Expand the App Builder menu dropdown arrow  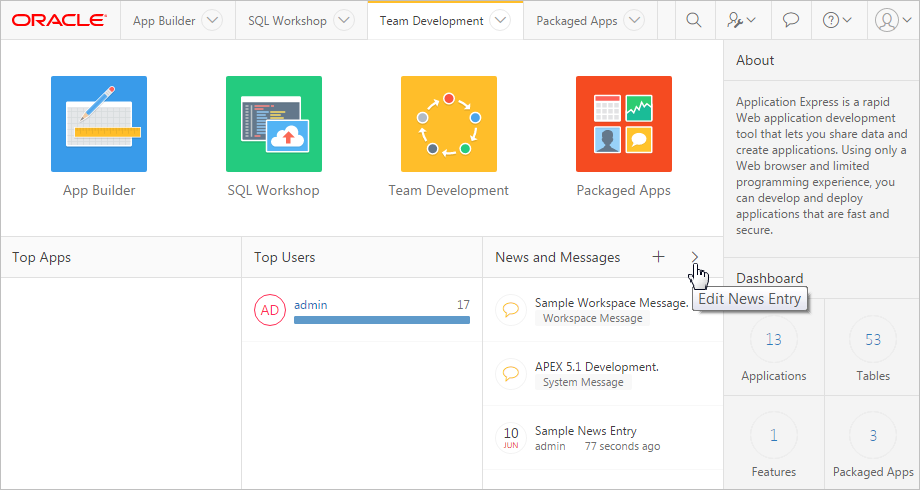click(212, 20)
